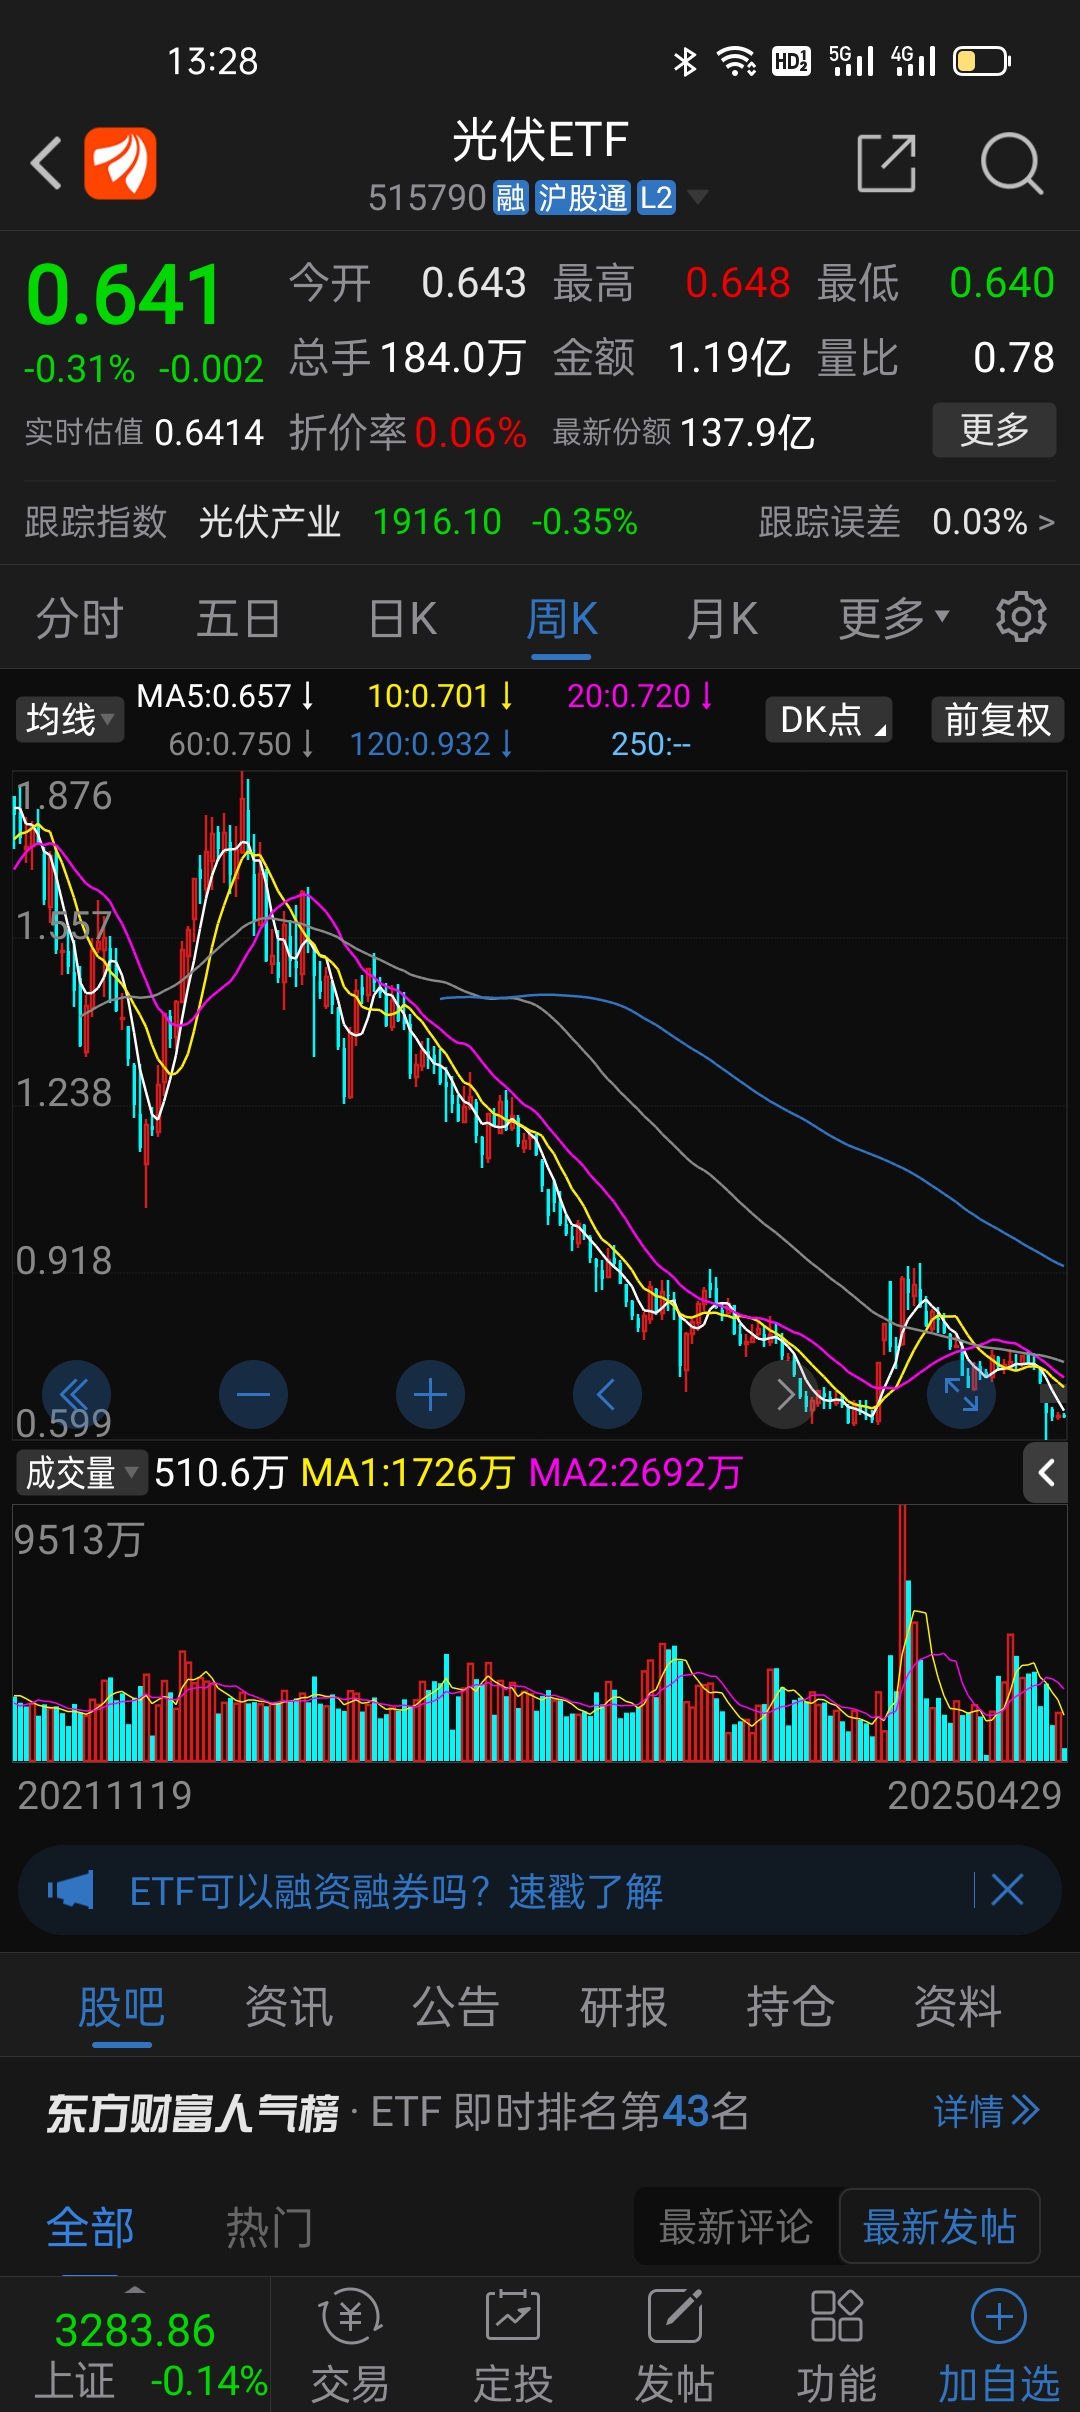1080x2412 pixels.
Task: Open the 持仓 holdings tab
Action: 790,2006
